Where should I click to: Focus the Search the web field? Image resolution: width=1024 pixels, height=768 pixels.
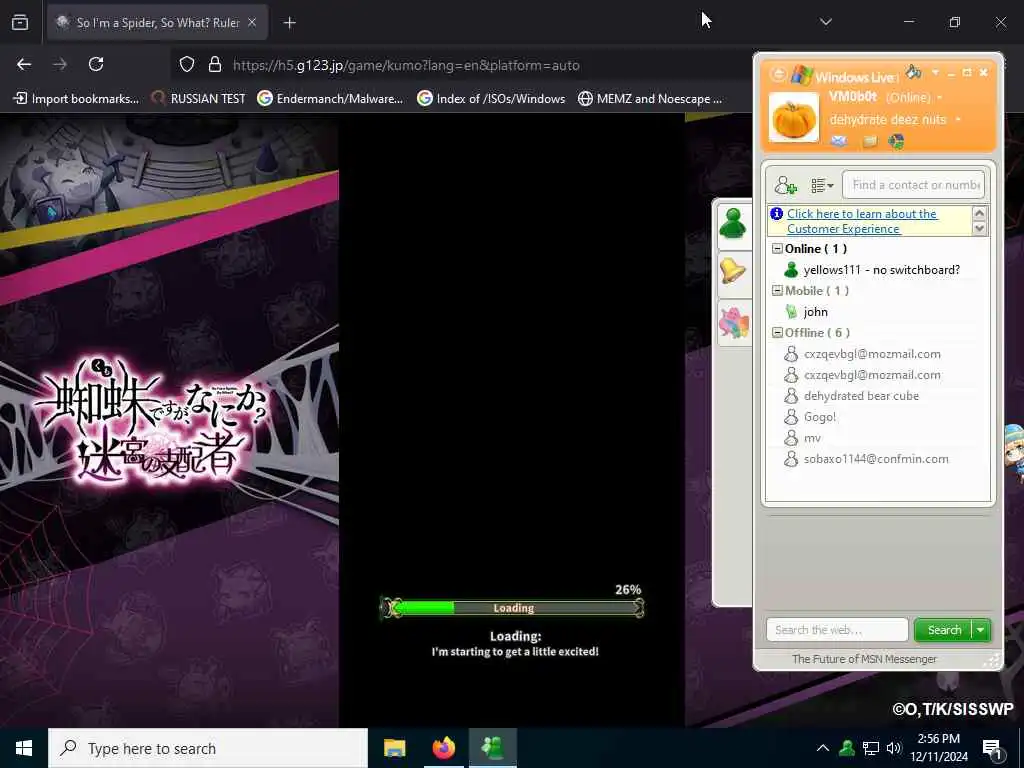tap(837, 630)
